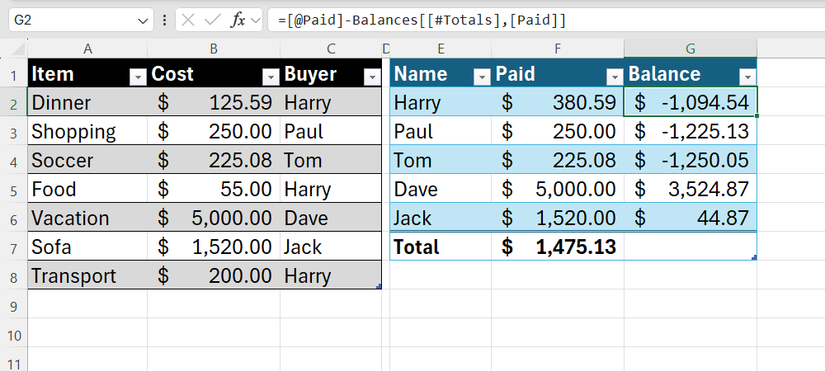The image size is (825, 371).
Task: Click the Transport cell
Action: (x=87, y=276)
